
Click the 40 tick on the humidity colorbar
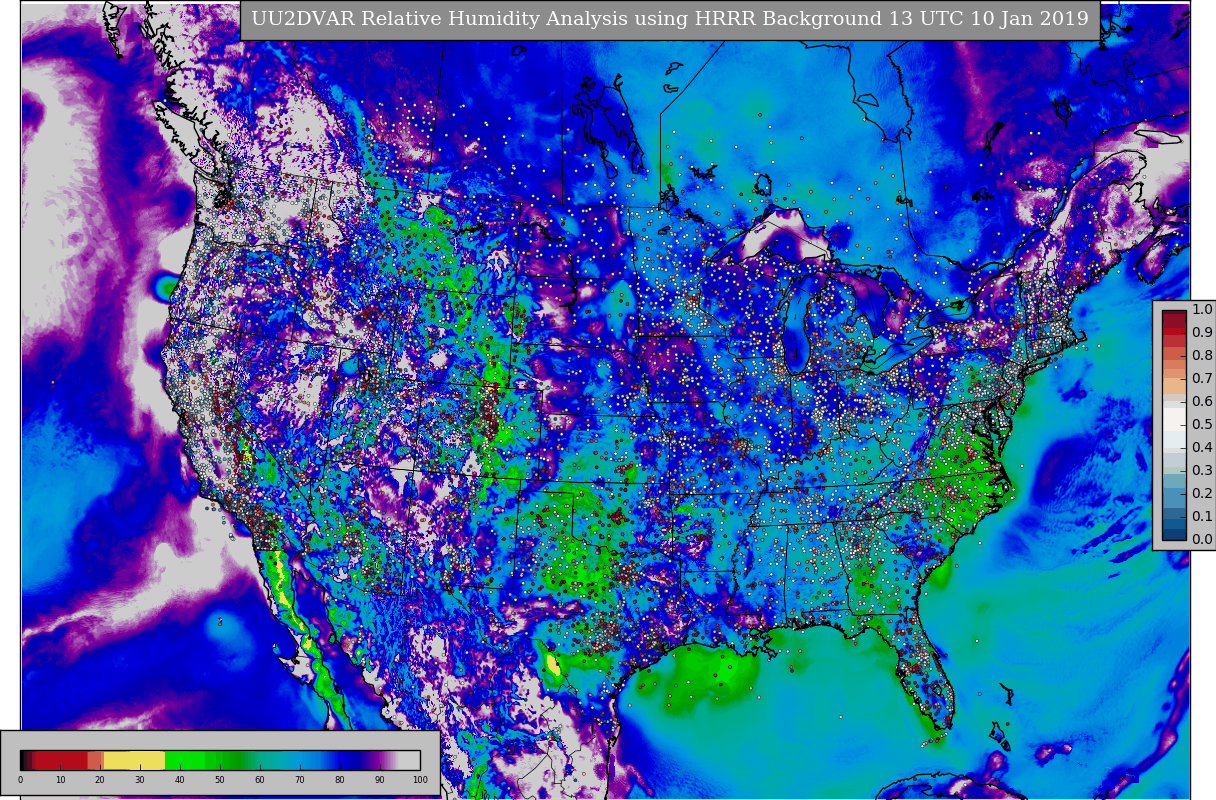180,780
